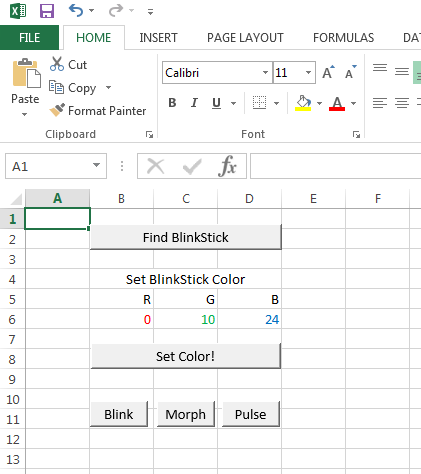Image resolution: width=421 pixels, height=474 pixels.
Task: Click the Redo arrow icon
Action: coord(116,11)
